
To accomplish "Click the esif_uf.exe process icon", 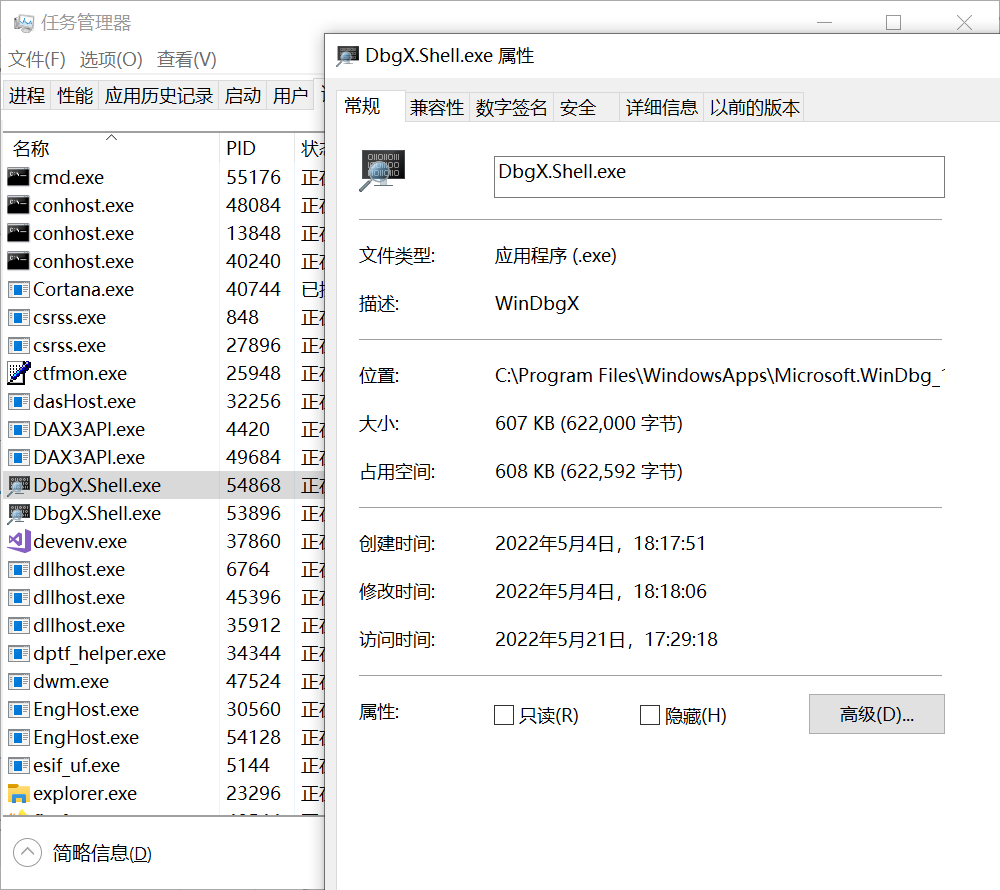I will [18, 765].
